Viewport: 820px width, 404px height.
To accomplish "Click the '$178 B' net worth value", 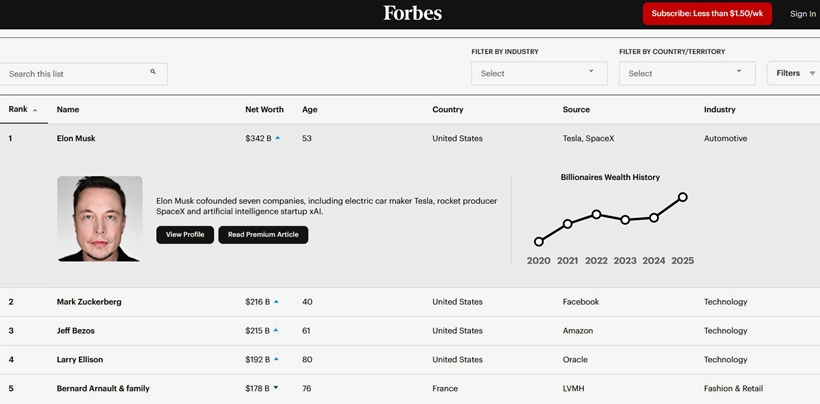I will [257, 388].
